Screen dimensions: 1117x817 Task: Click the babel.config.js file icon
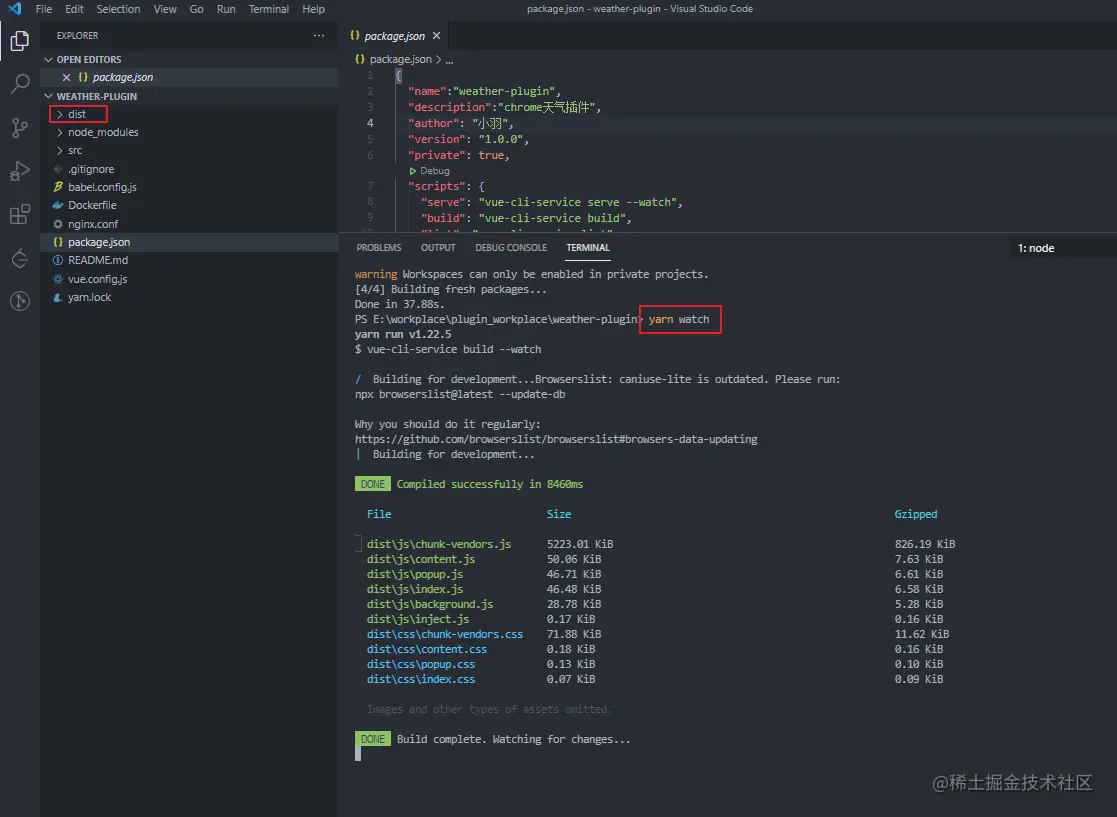point(58,187)
